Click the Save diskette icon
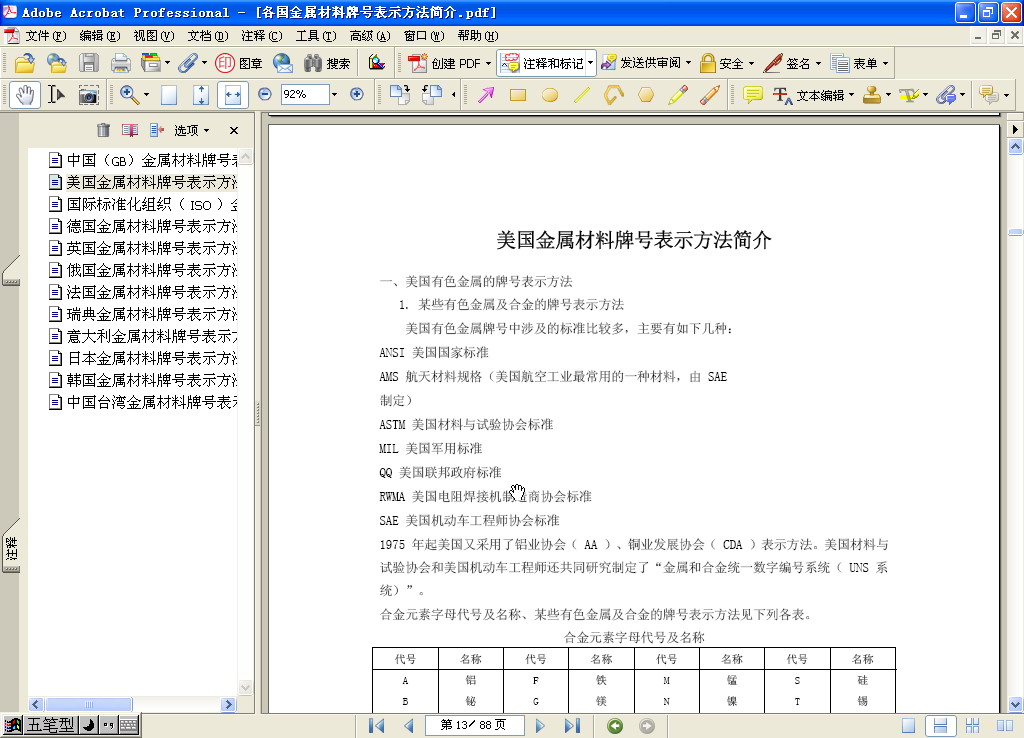Viewport: 1024px width, 738px height. pyautogui.click(x=89, y=63)
